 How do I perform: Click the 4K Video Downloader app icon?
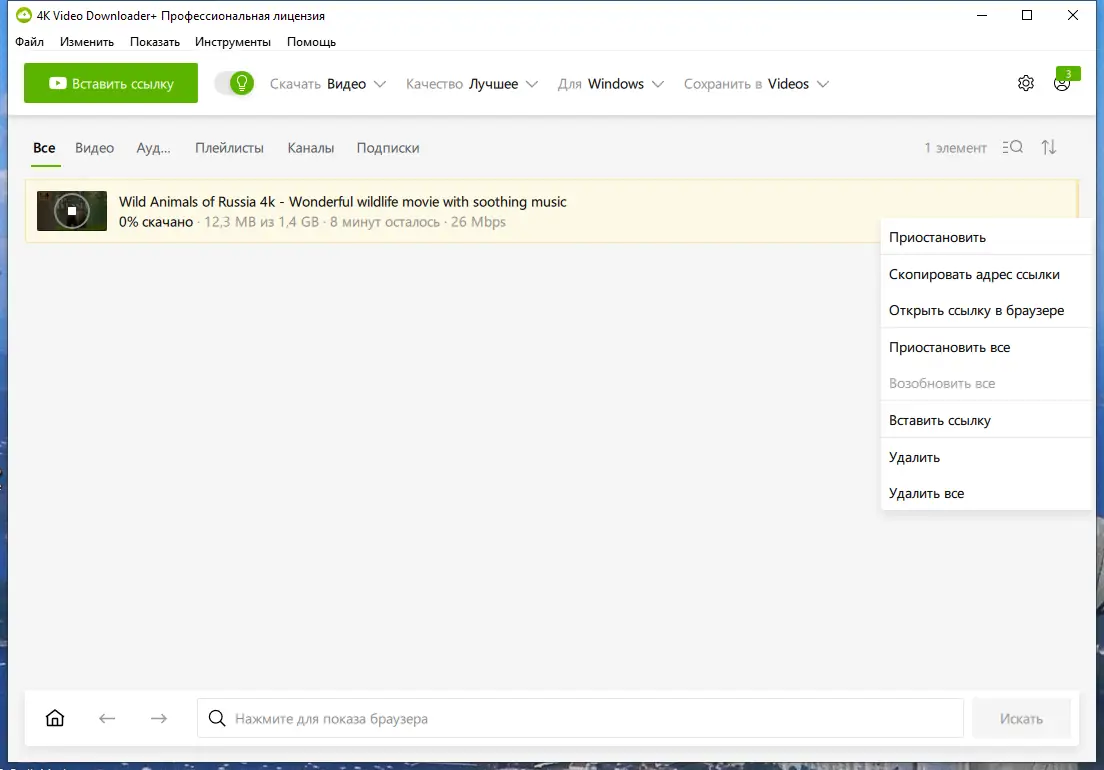click(24, 15)
